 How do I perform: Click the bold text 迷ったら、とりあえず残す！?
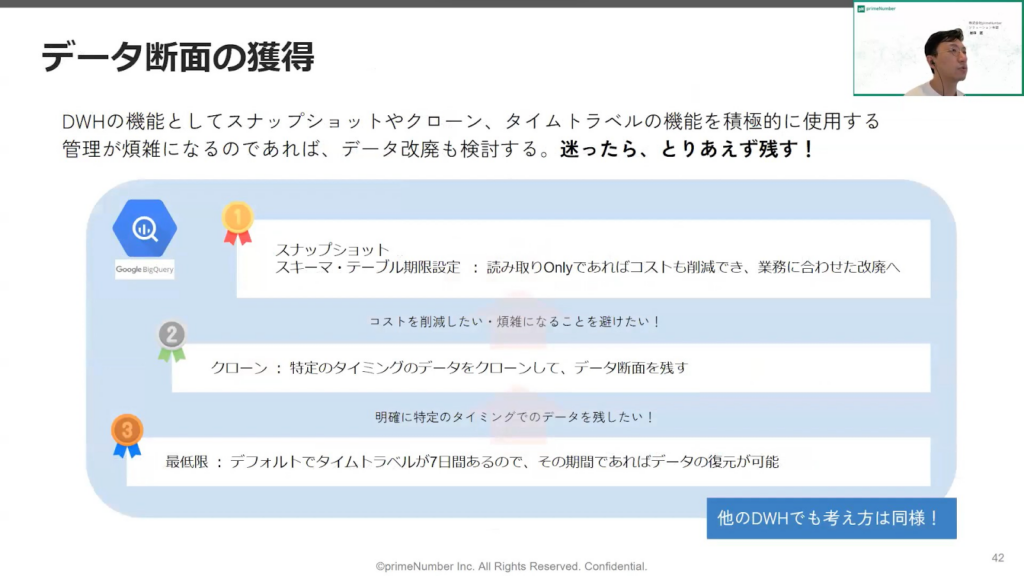[688, 149]
